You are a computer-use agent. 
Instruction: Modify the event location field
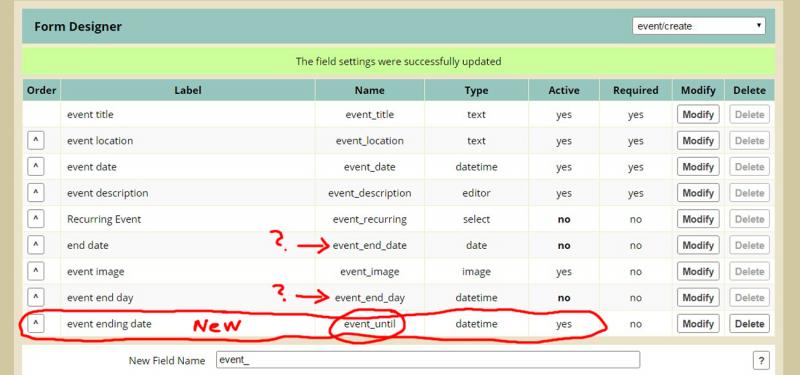(x=698, y=140)
